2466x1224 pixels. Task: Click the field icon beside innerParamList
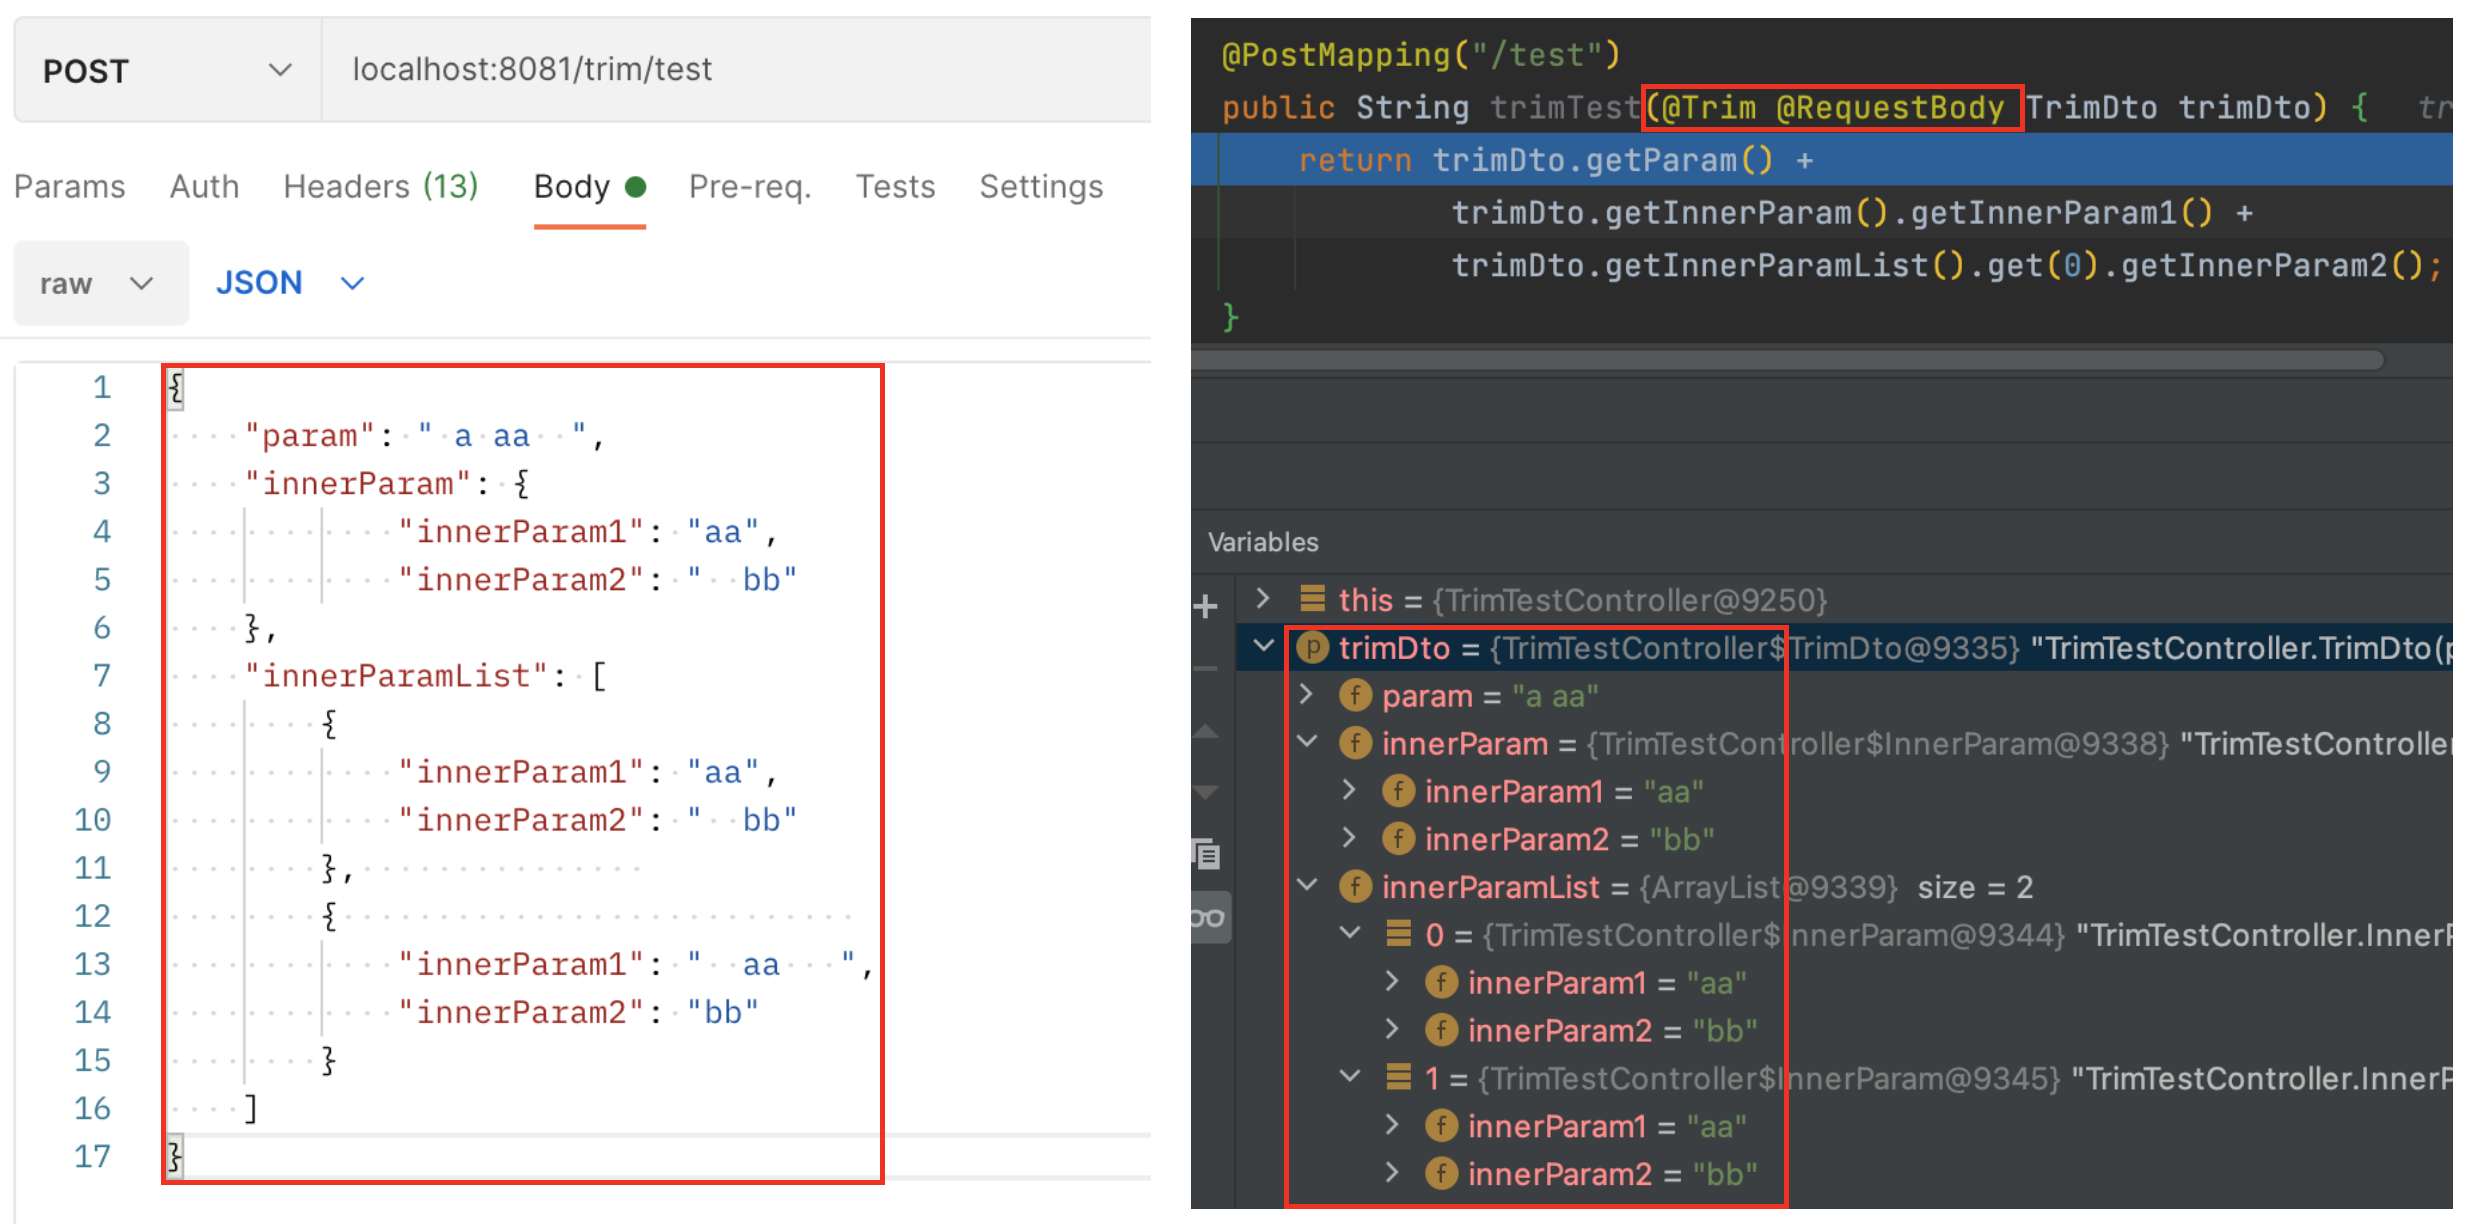[1355, 887]
